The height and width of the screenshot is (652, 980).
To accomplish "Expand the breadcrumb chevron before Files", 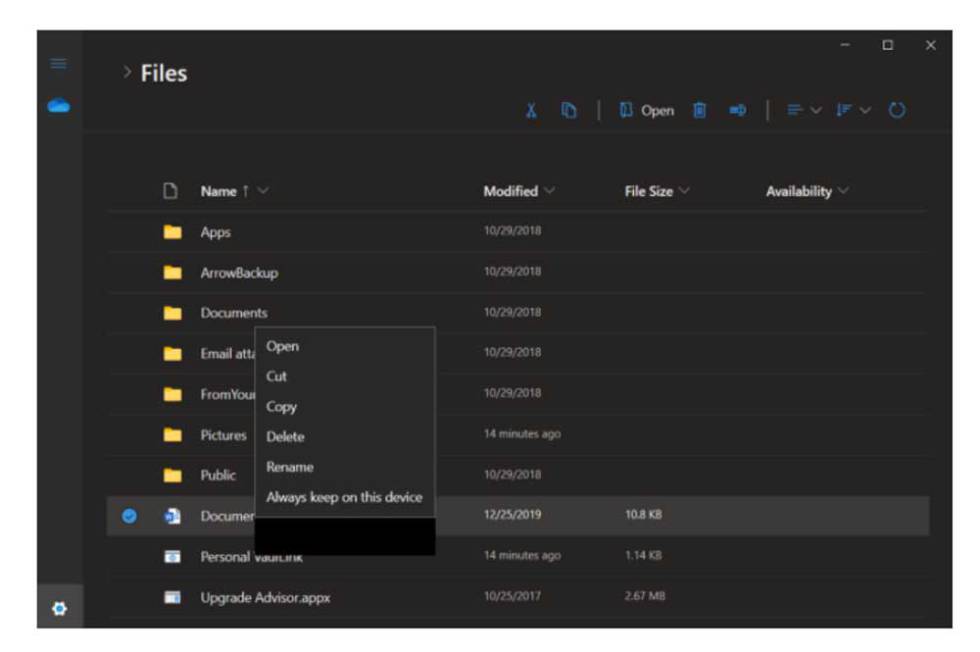I will pyautogui.click(x=127, y=73).
